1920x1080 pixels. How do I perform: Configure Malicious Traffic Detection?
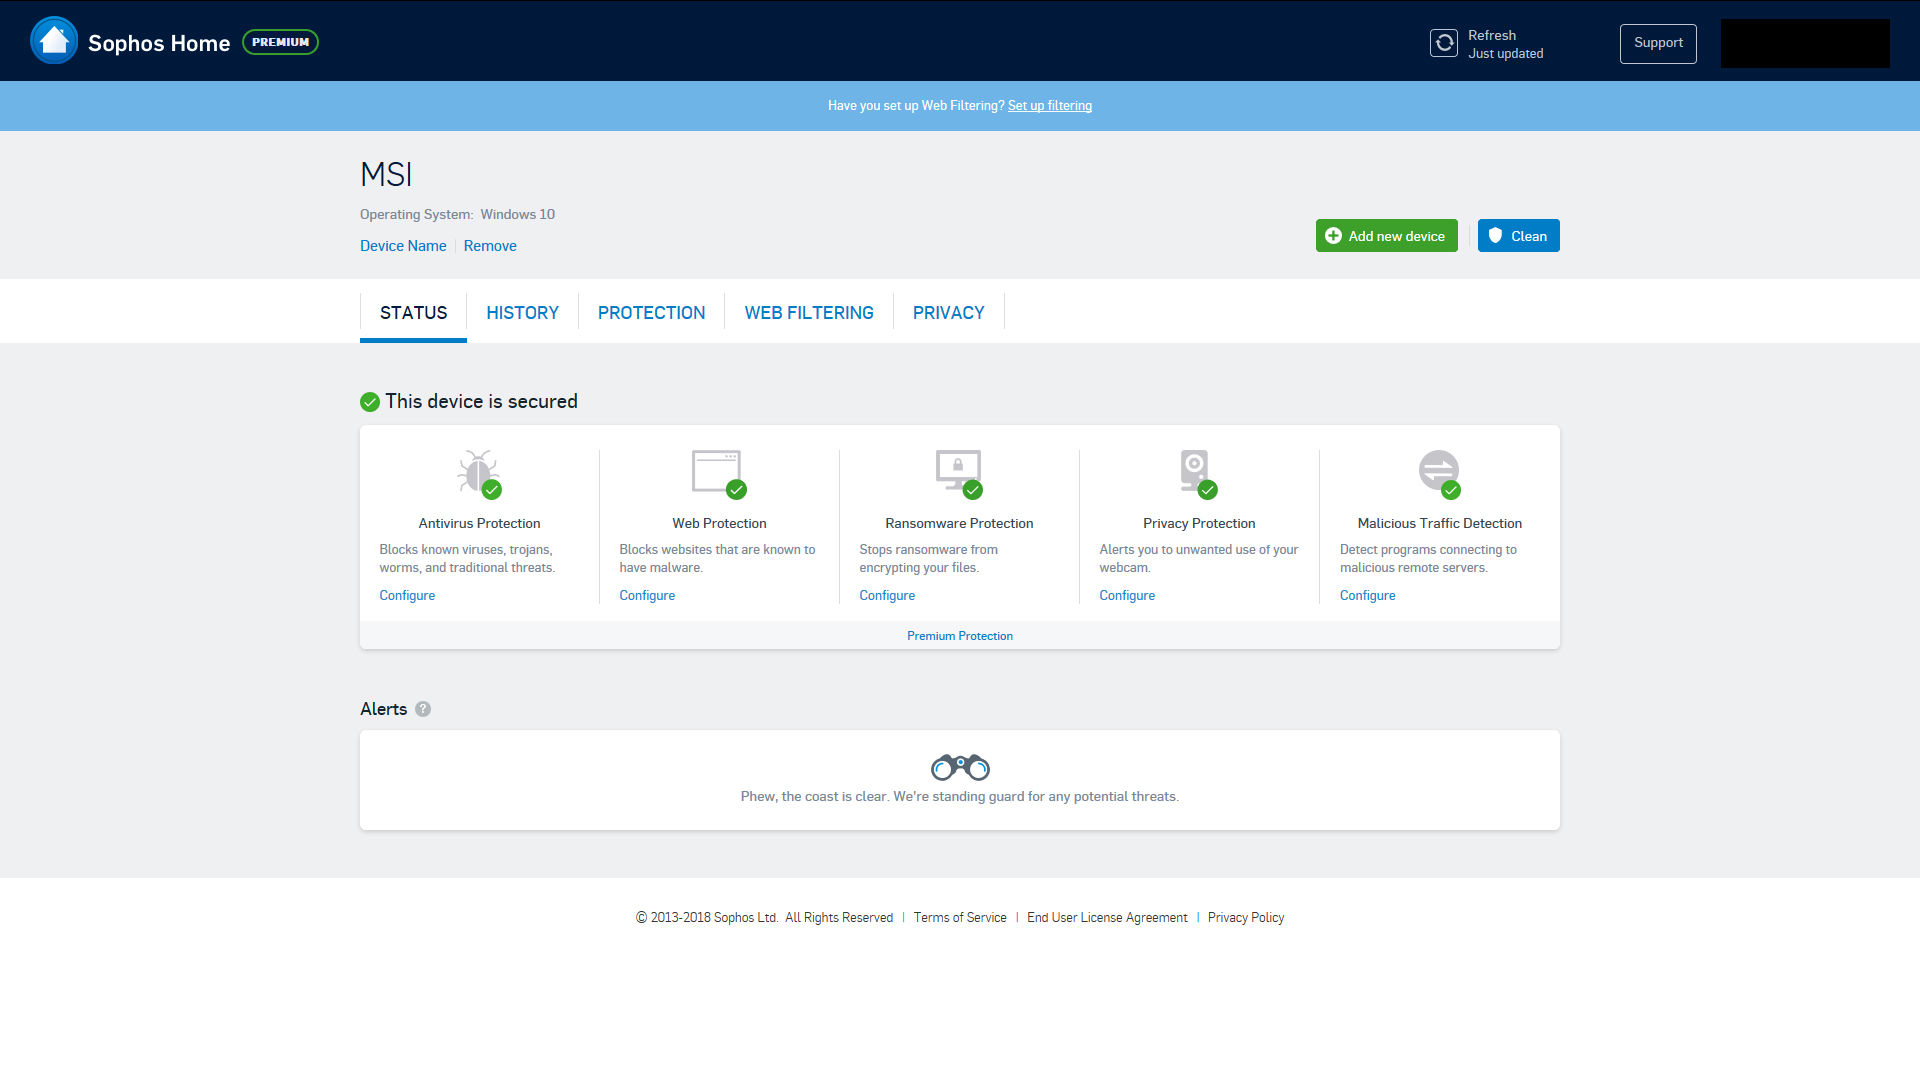pyautogui.click(x=1367, y=595)
